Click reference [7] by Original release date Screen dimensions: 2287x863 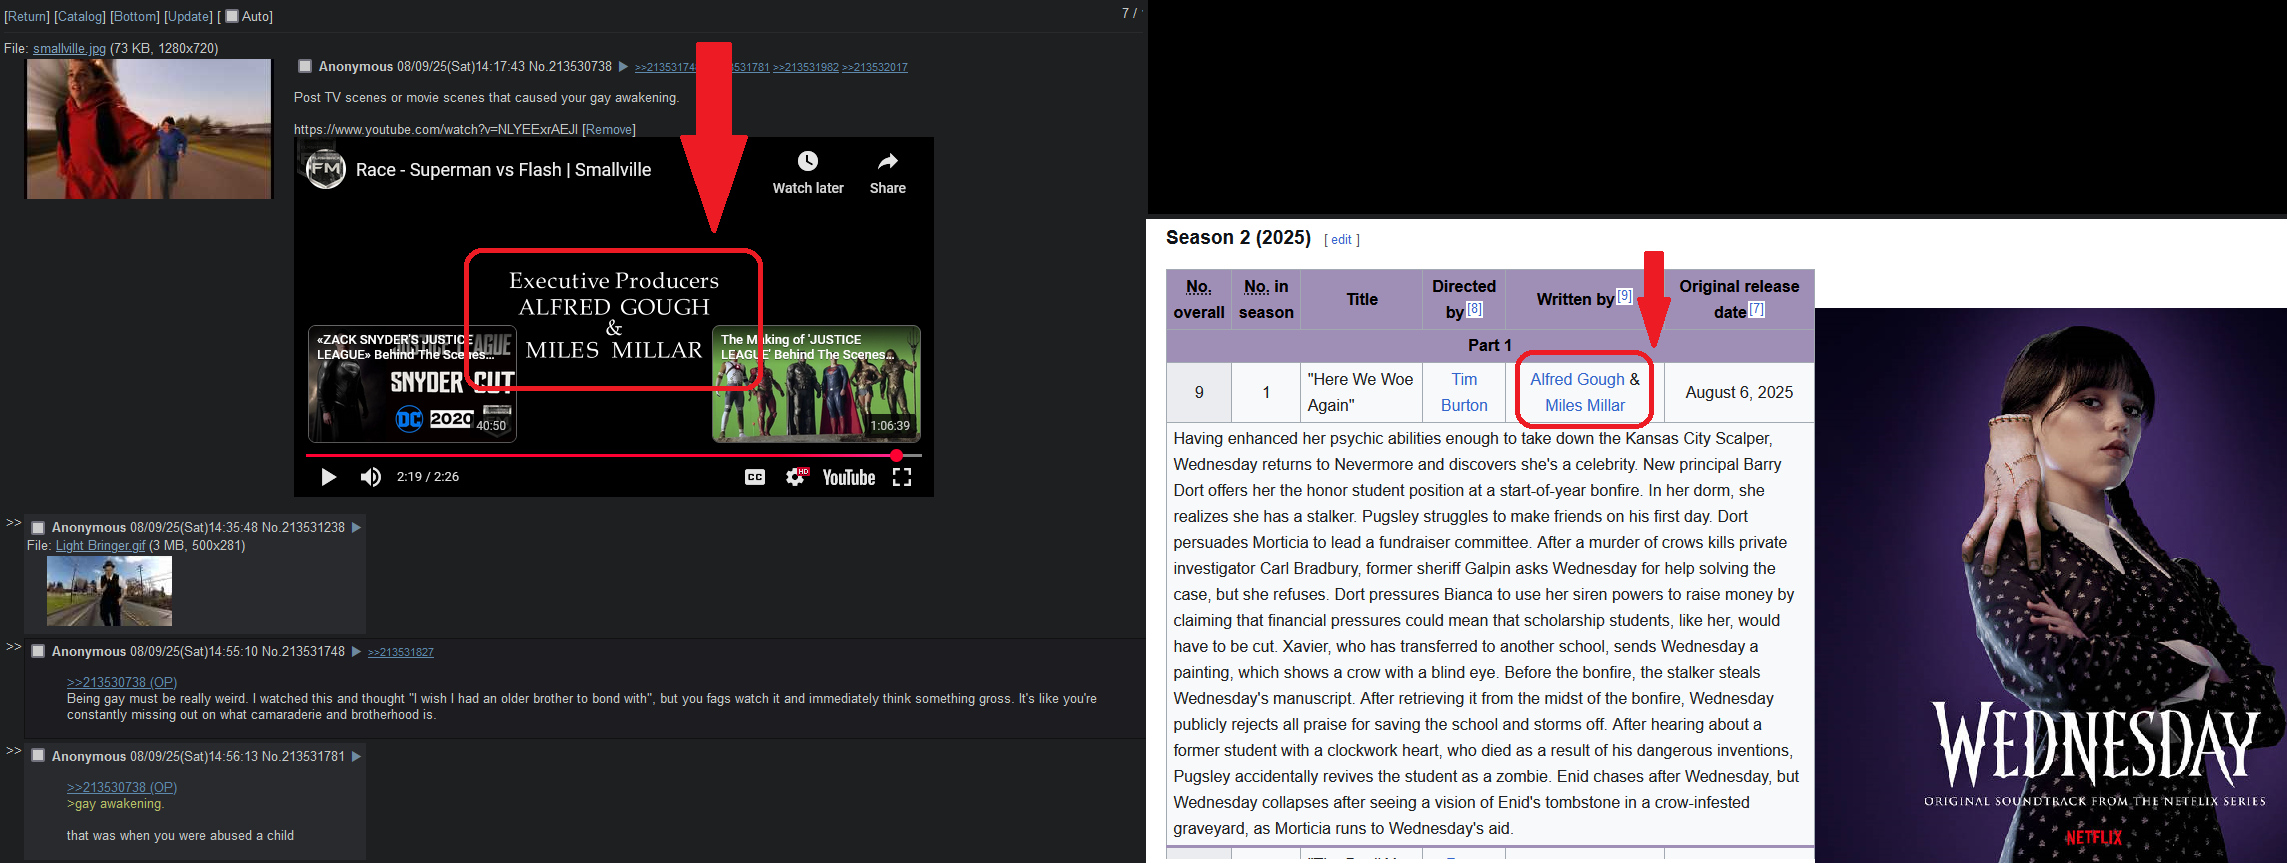pyautogui.click(x=1756, y=310)
